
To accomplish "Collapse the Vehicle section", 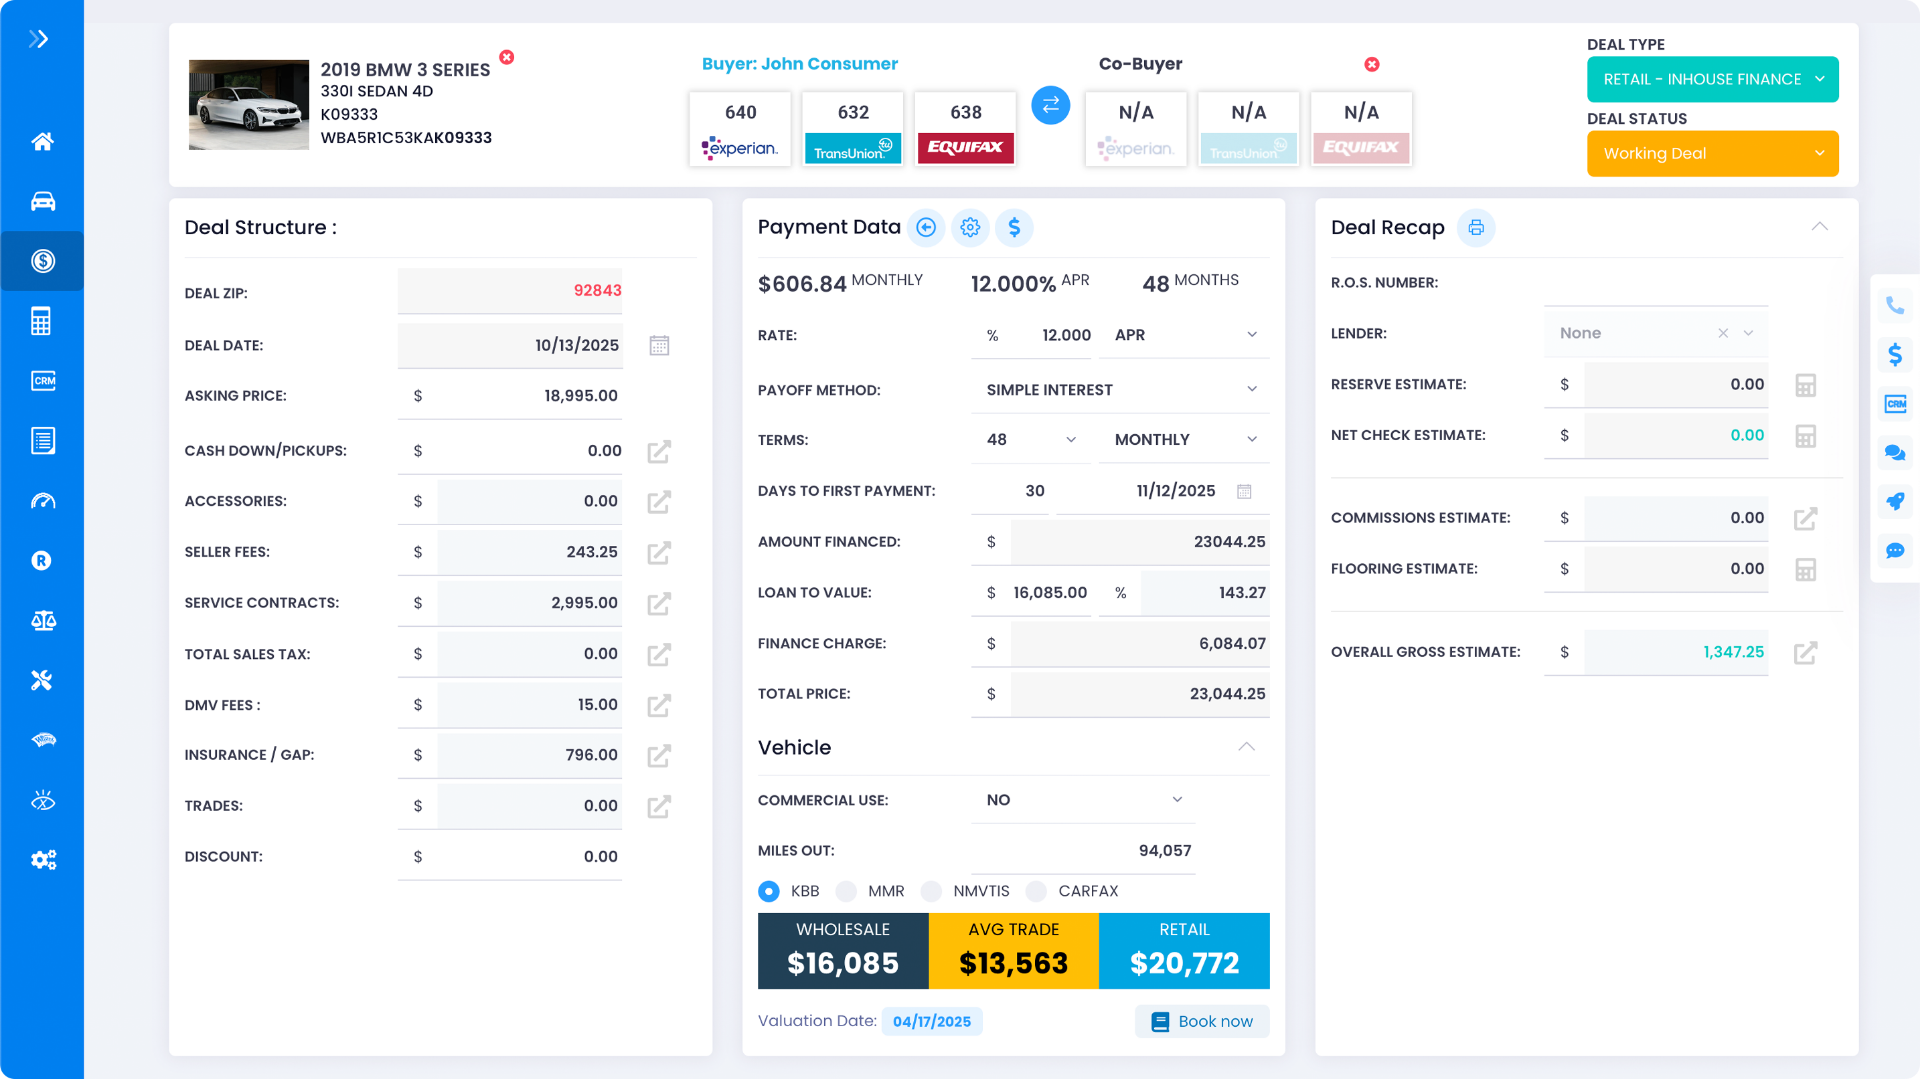I will (1246, 747).
